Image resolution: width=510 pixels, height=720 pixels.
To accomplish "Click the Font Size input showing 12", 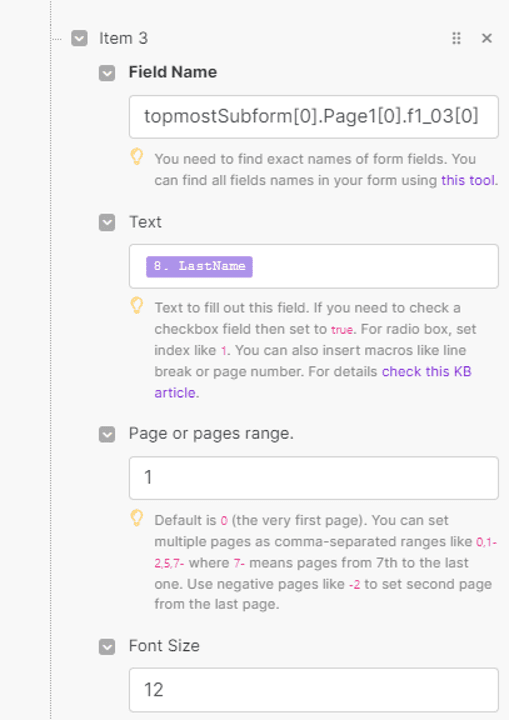I will (x=314, y=690).
